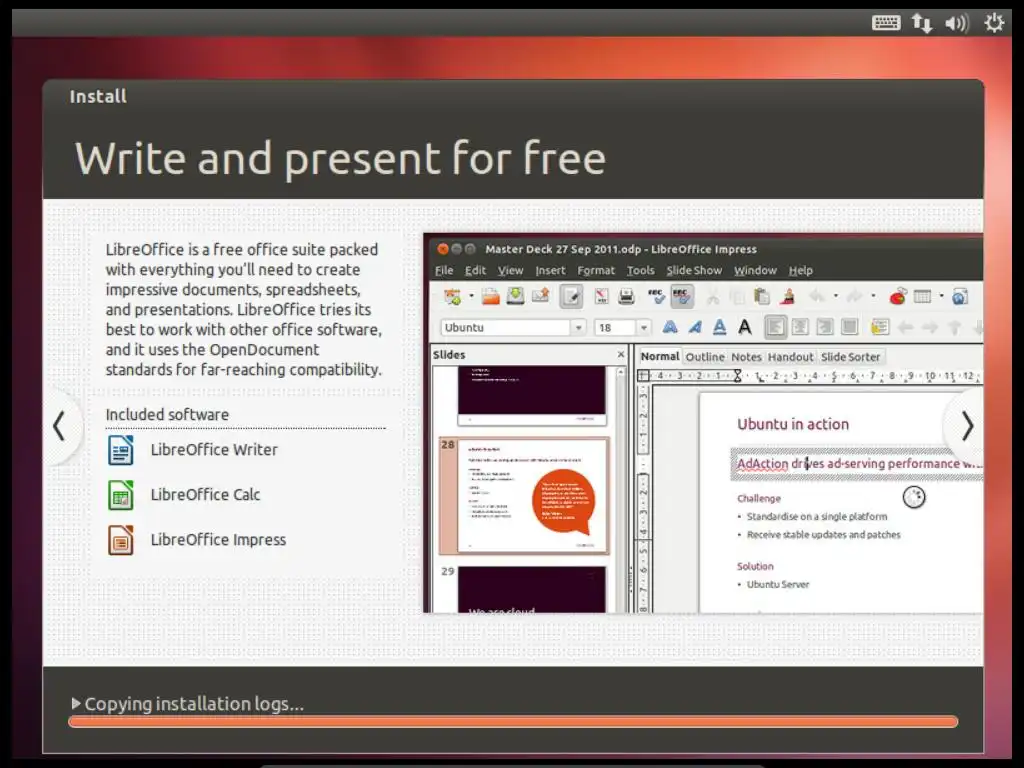Screen dimensions: 1024x768
Task: Open the Edit menu in Impress
Action: click(475, 270)
